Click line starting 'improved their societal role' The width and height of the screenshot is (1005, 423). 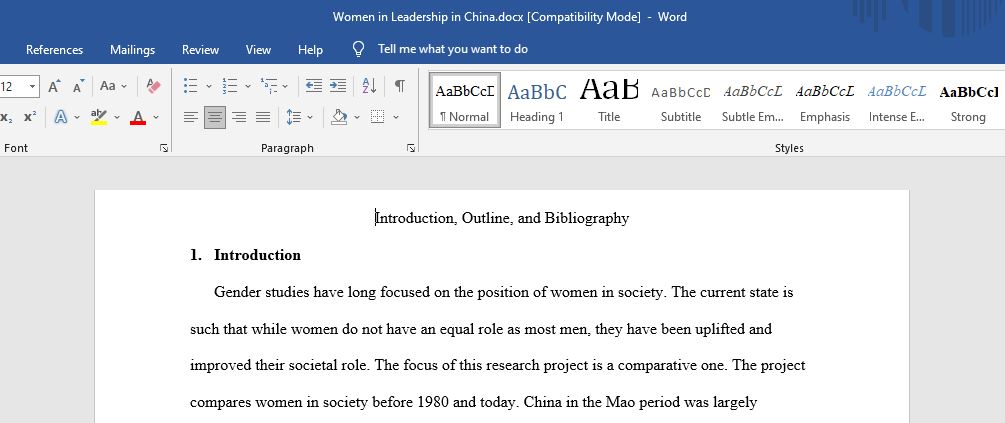(x=497, y=366)
